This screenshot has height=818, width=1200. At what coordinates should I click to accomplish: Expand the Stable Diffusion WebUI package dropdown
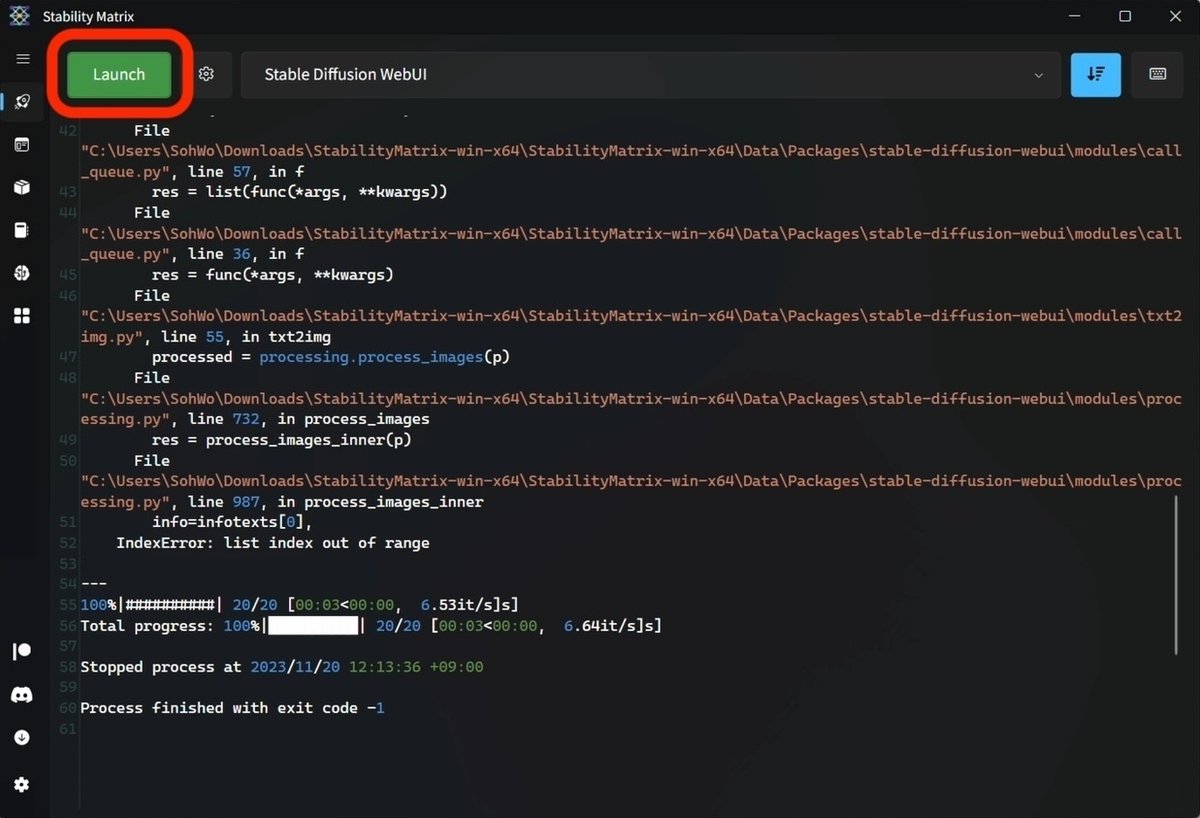[650, 75]
